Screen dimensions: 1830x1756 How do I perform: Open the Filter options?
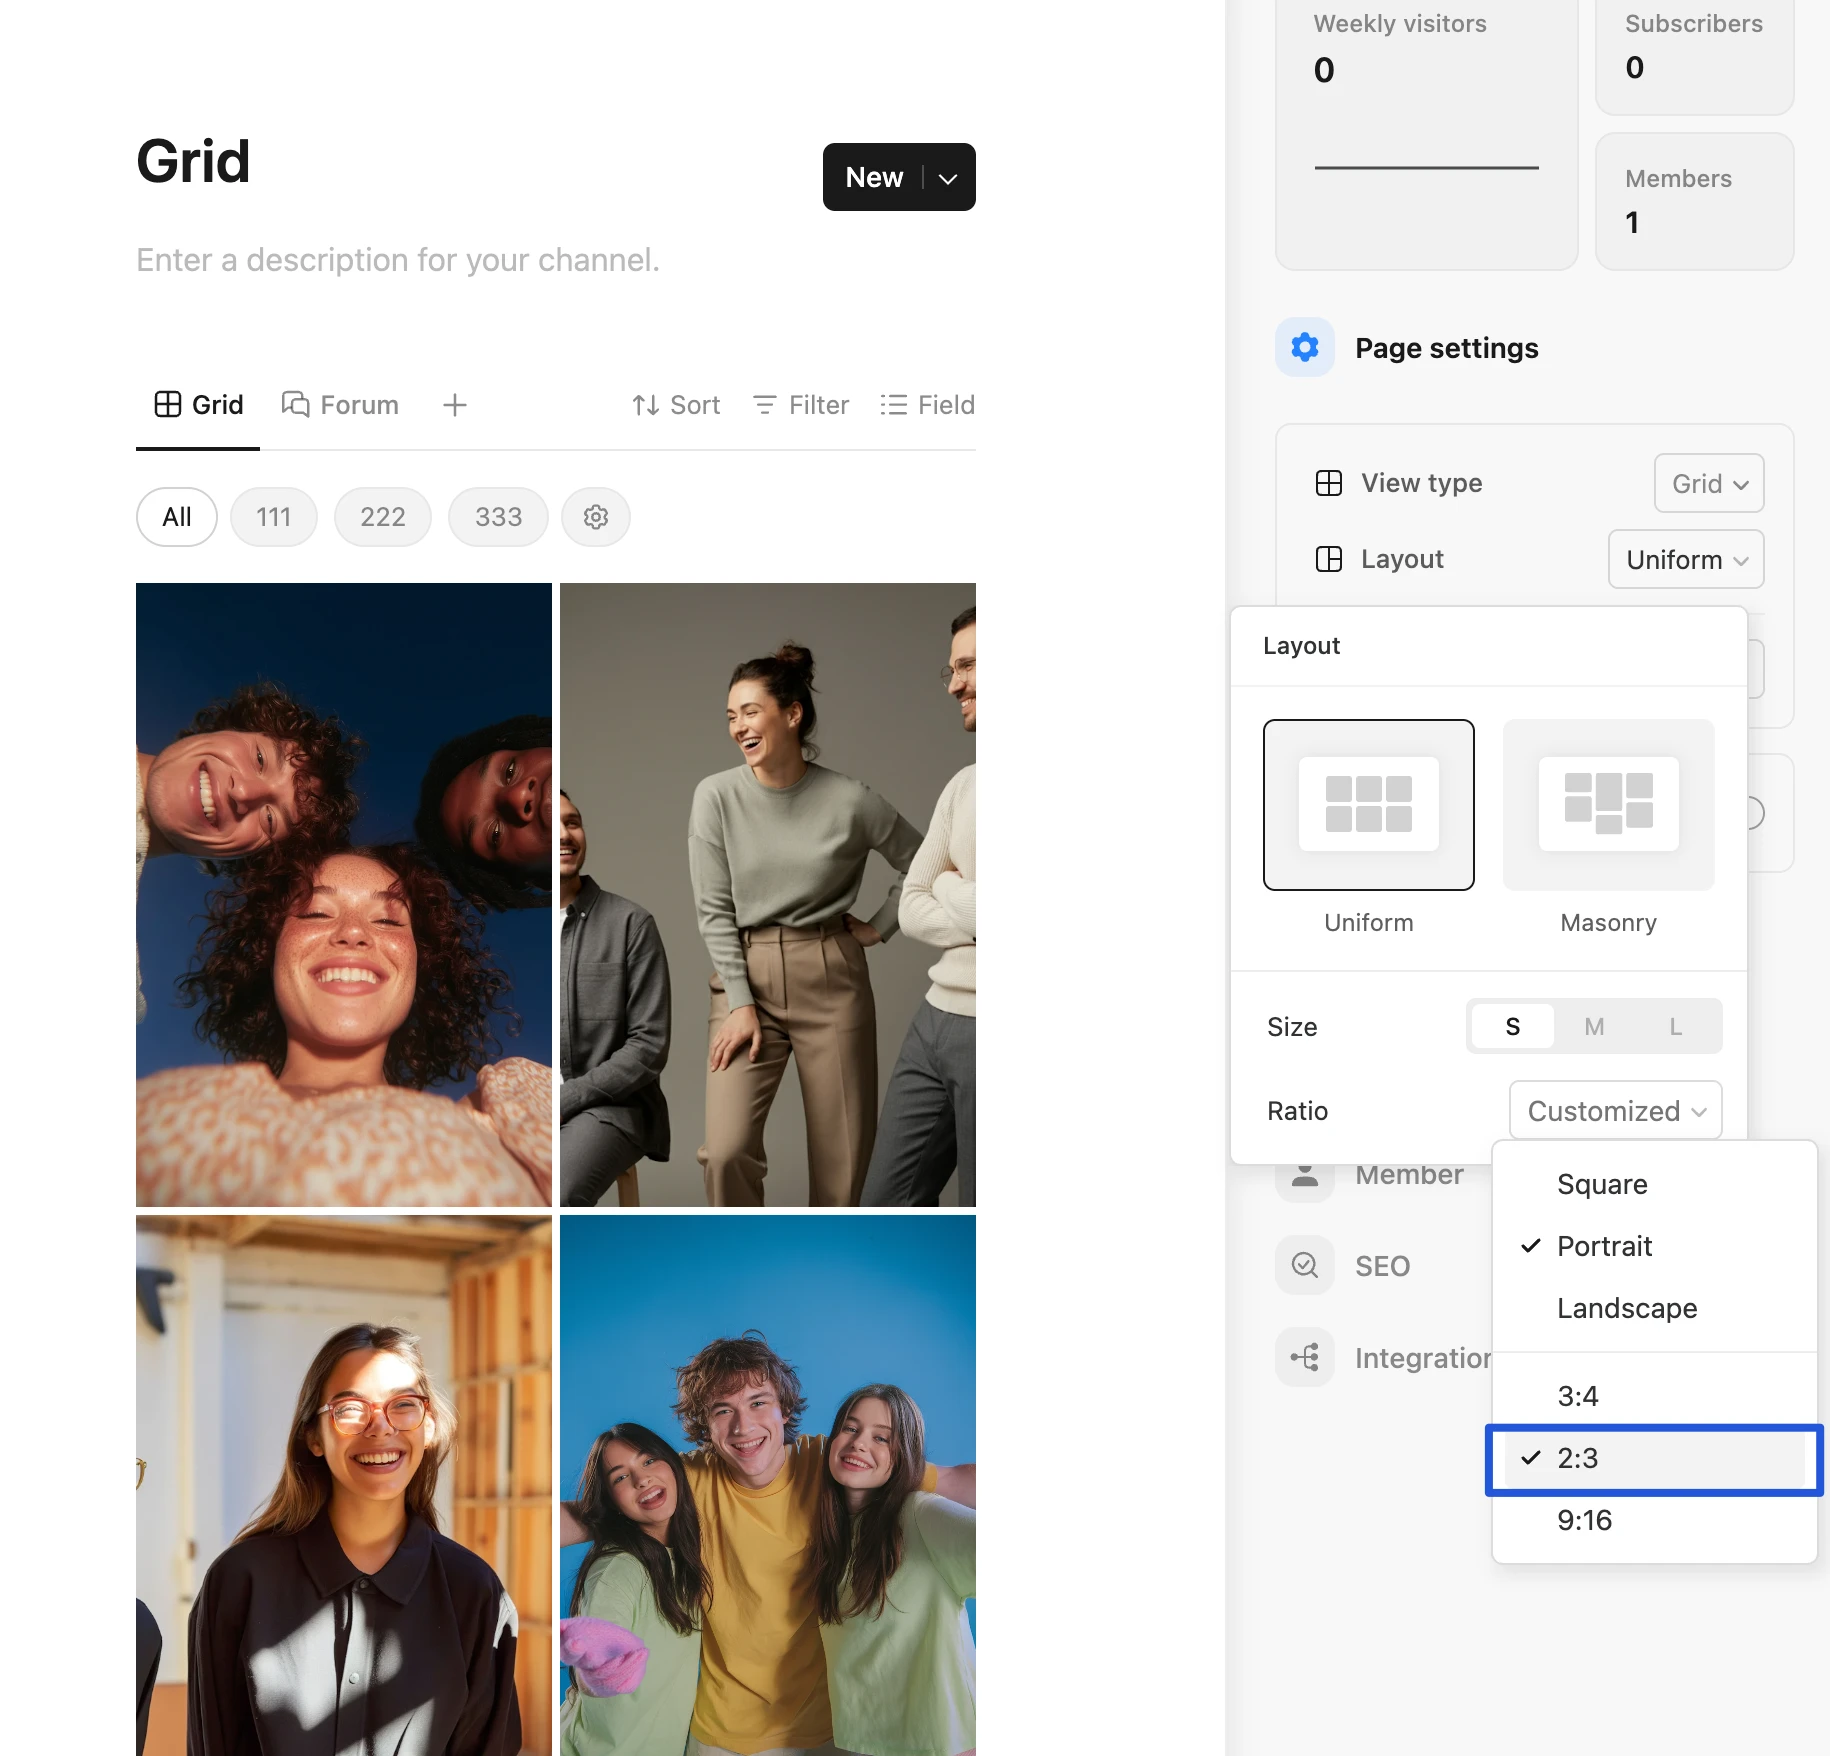tap(801, 405)
